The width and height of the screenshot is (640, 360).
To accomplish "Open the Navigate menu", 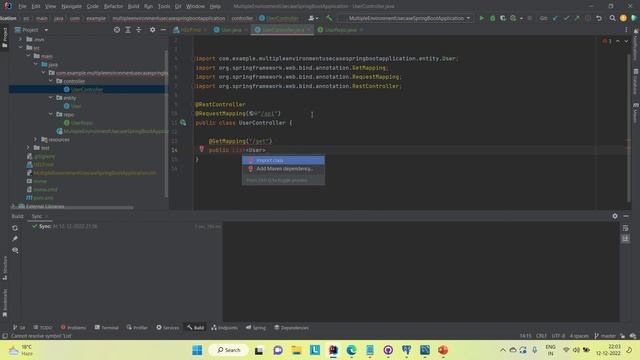I will coord(71,6).
